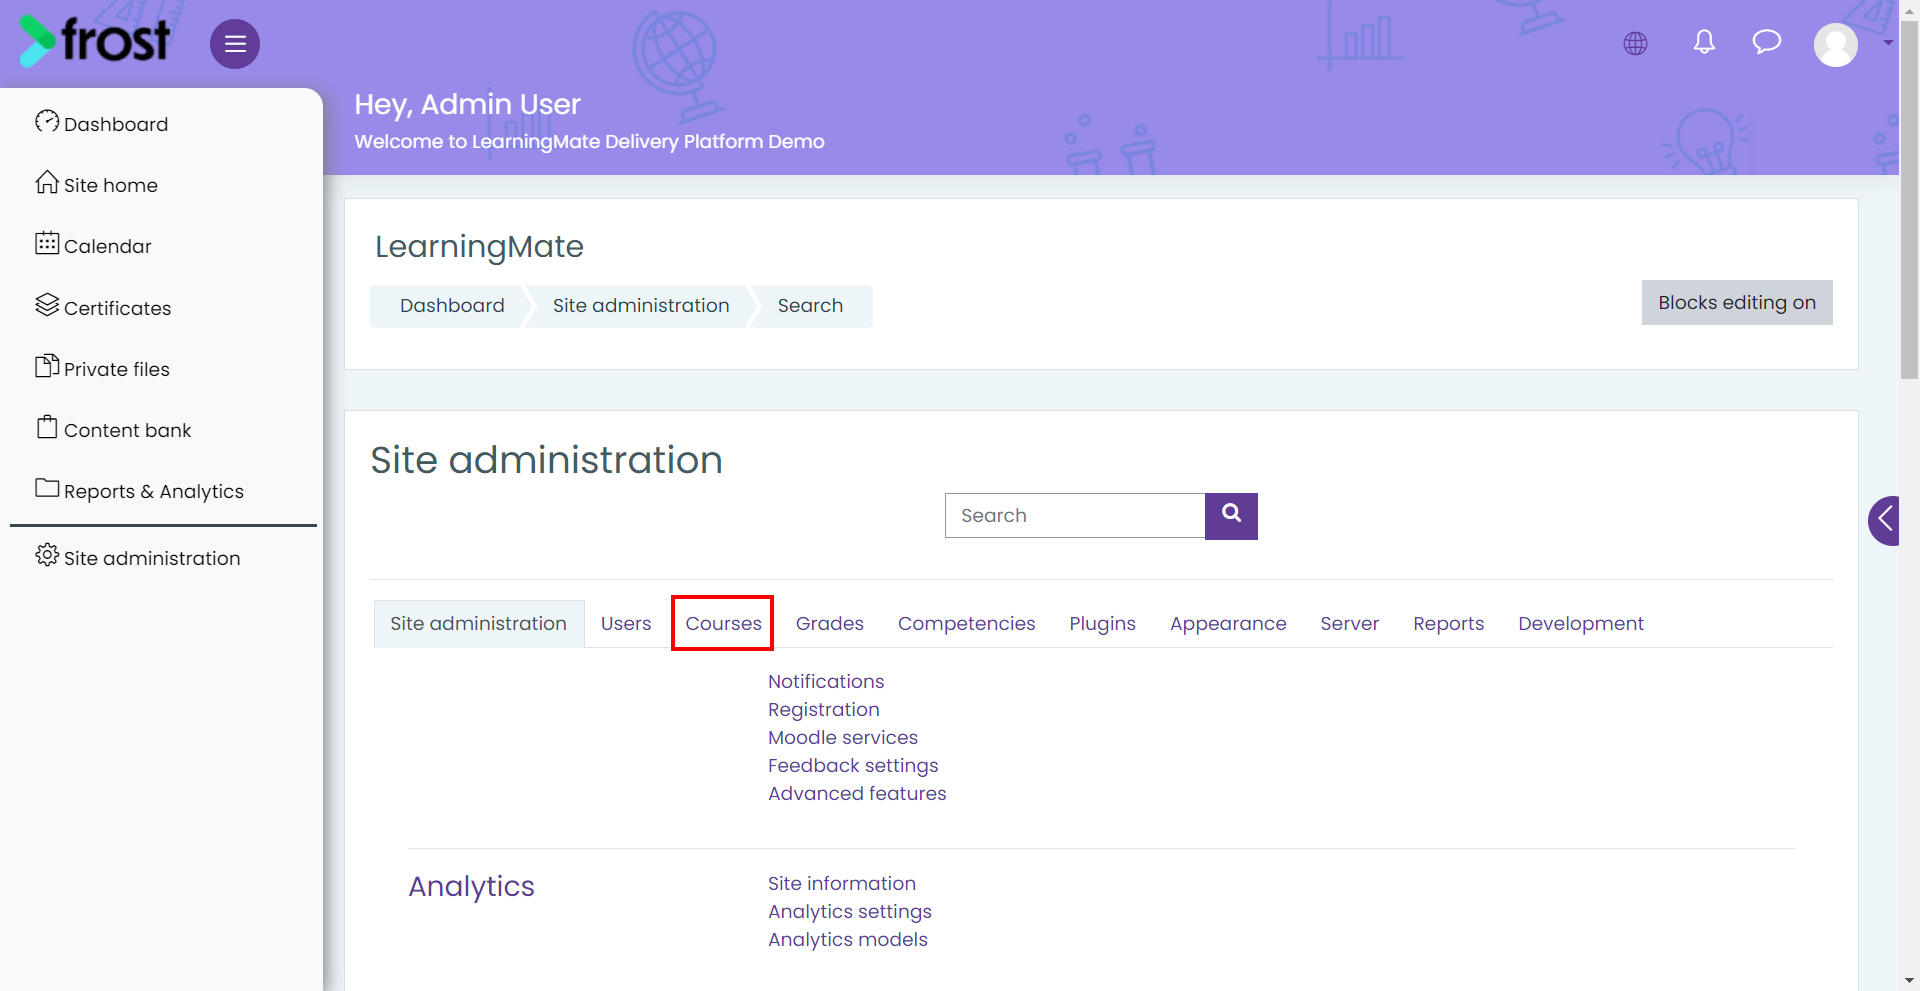Screen dimensions: 1920x991
Task: Toggle the hamburger menu button
Action: [235, 44]
